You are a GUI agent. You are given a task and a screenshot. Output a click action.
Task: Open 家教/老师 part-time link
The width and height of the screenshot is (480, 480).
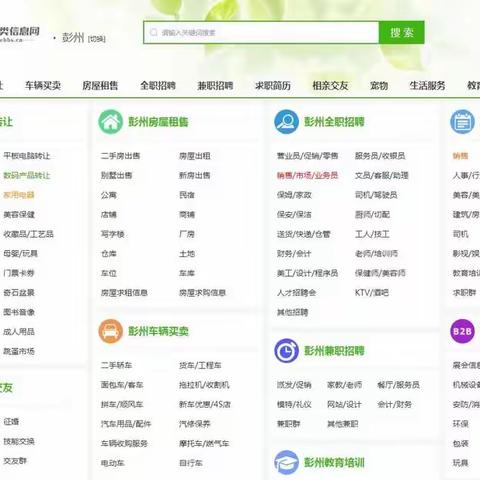[x=344, y=385]
